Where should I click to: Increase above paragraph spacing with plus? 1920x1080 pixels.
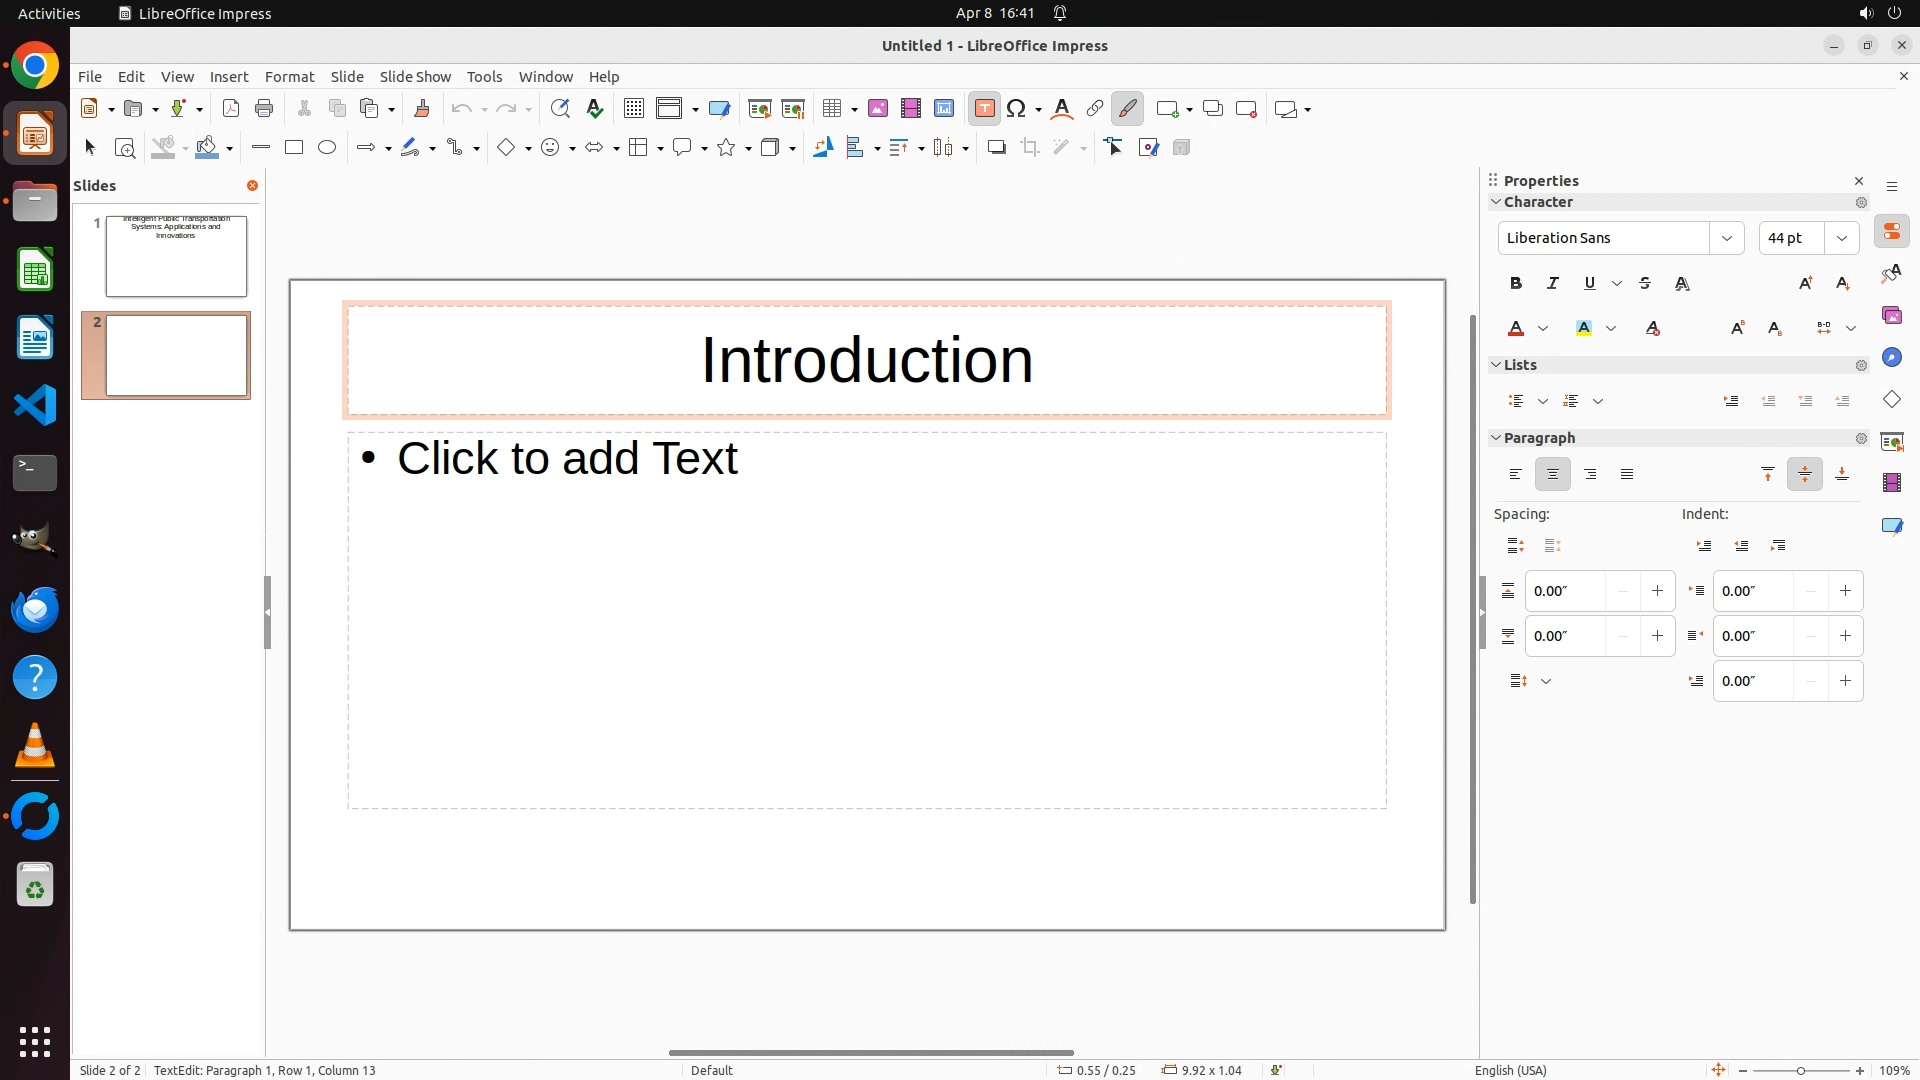point(1657,591)
